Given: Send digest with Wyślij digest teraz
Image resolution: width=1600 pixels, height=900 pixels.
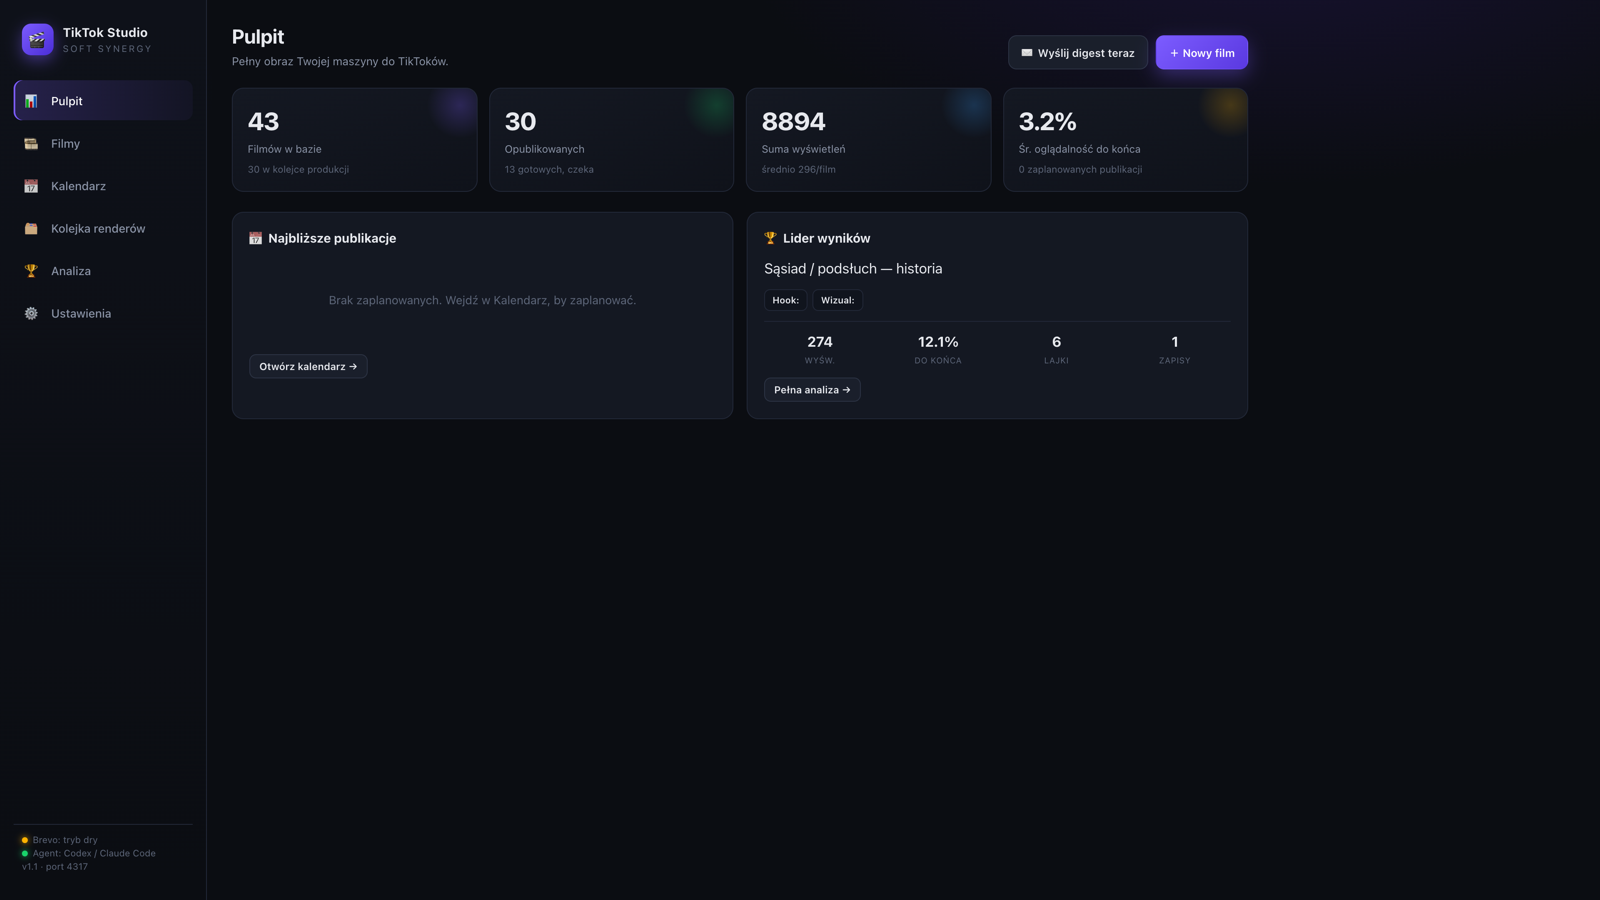Looking at the screenshot, I should [x=1078, y=53].
